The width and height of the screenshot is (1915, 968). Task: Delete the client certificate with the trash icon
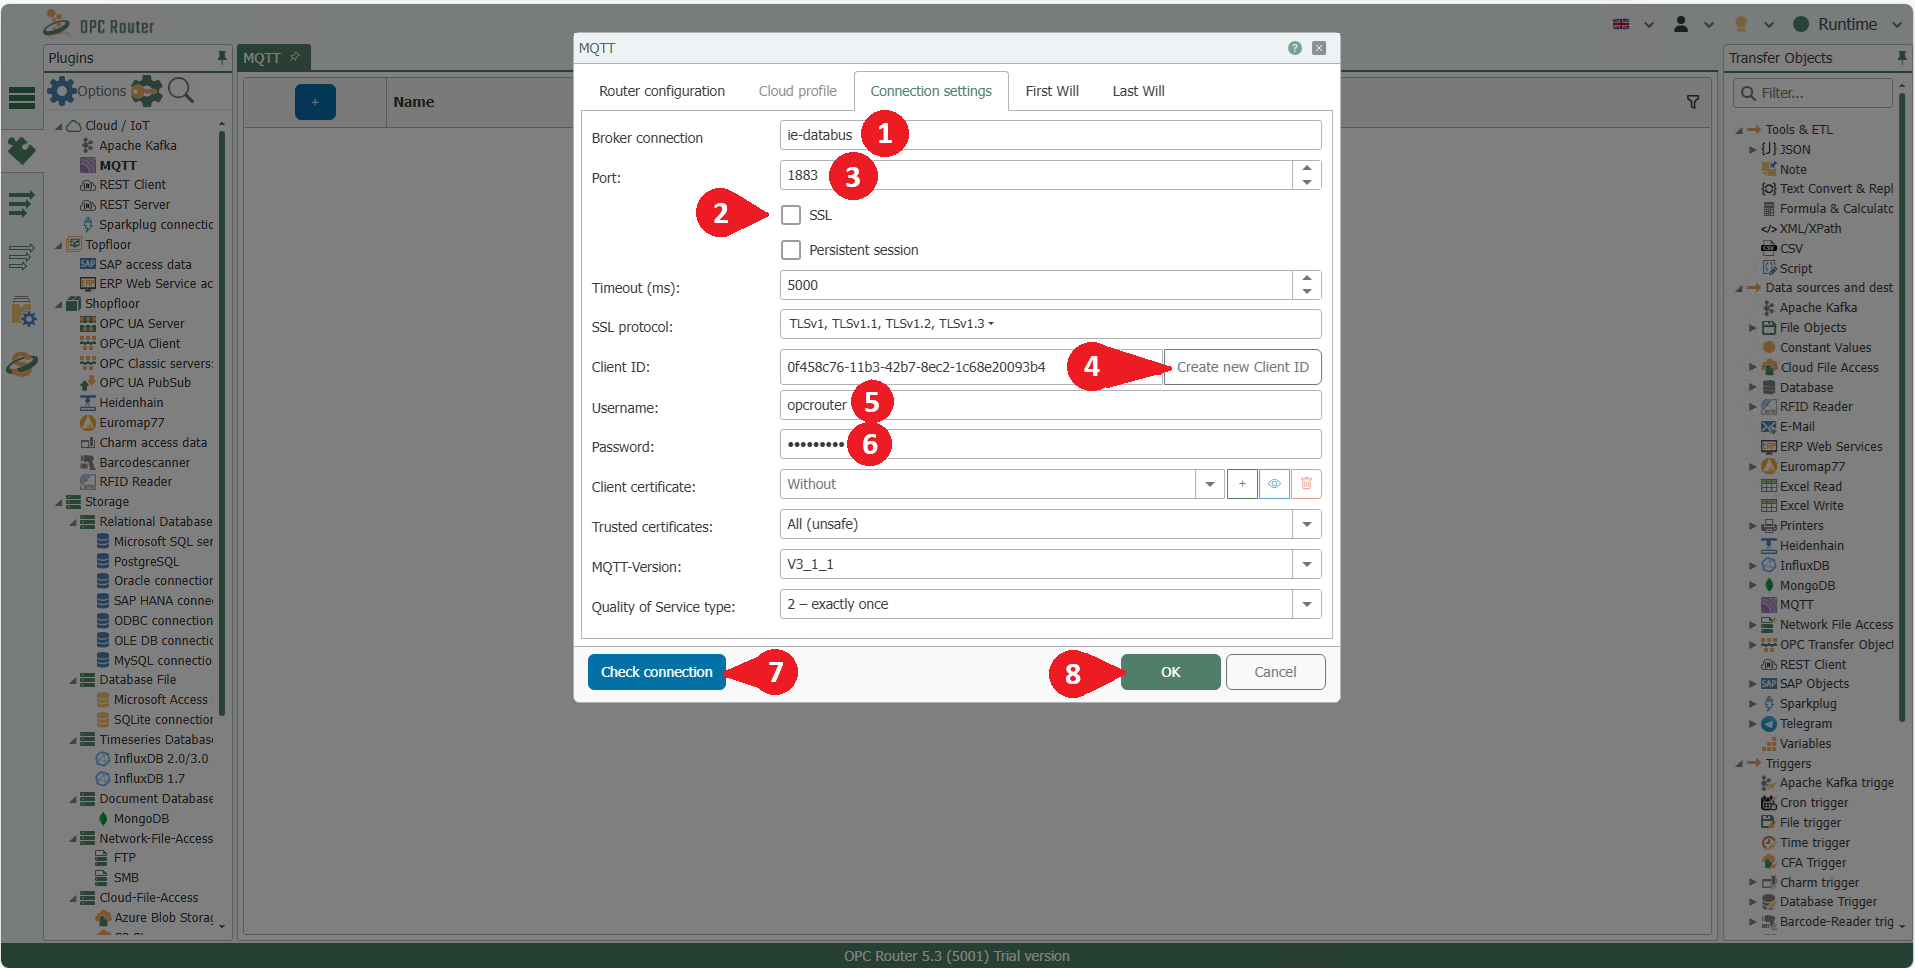coord(1306,484)
